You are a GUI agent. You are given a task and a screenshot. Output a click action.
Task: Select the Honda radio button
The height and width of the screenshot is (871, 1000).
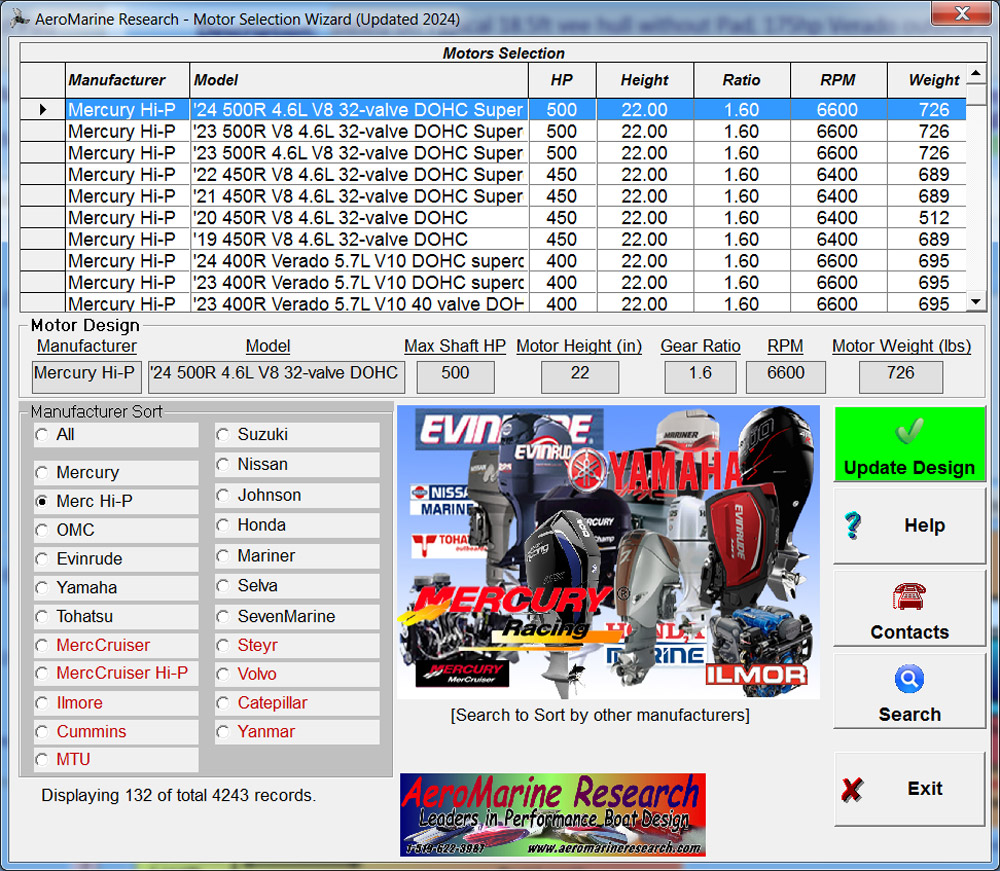point(223,525)
